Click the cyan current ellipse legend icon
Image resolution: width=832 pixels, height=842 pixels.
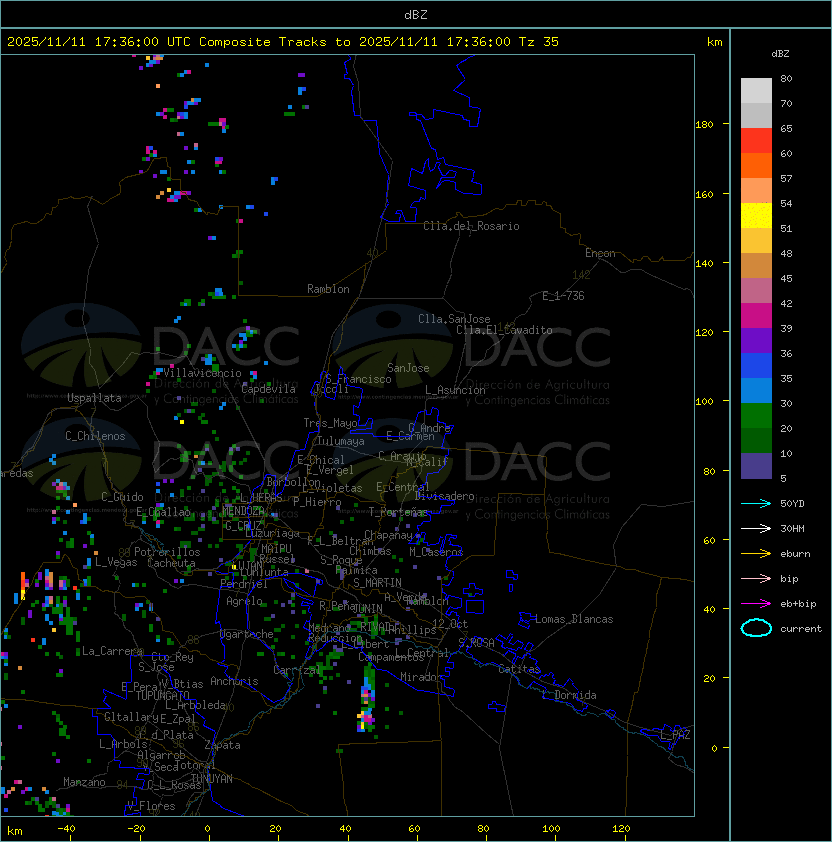[x=756, y=628]
